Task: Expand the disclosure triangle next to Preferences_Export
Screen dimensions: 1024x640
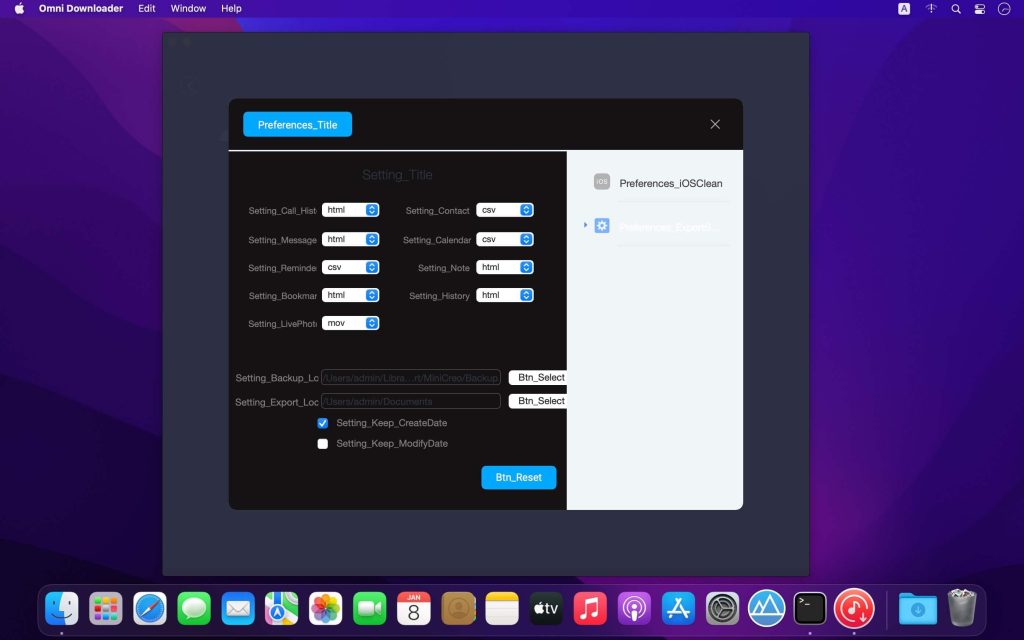Action: tap(585, 225)
